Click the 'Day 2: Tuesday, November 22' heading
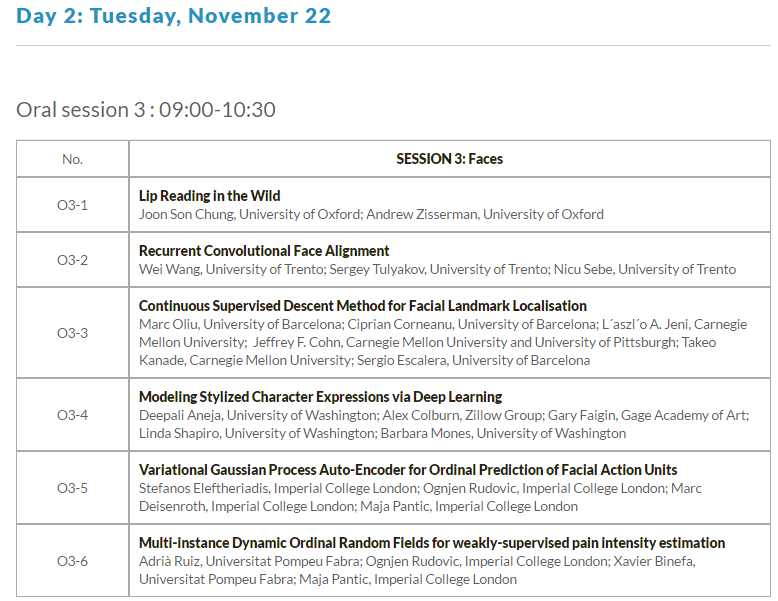 173,16
